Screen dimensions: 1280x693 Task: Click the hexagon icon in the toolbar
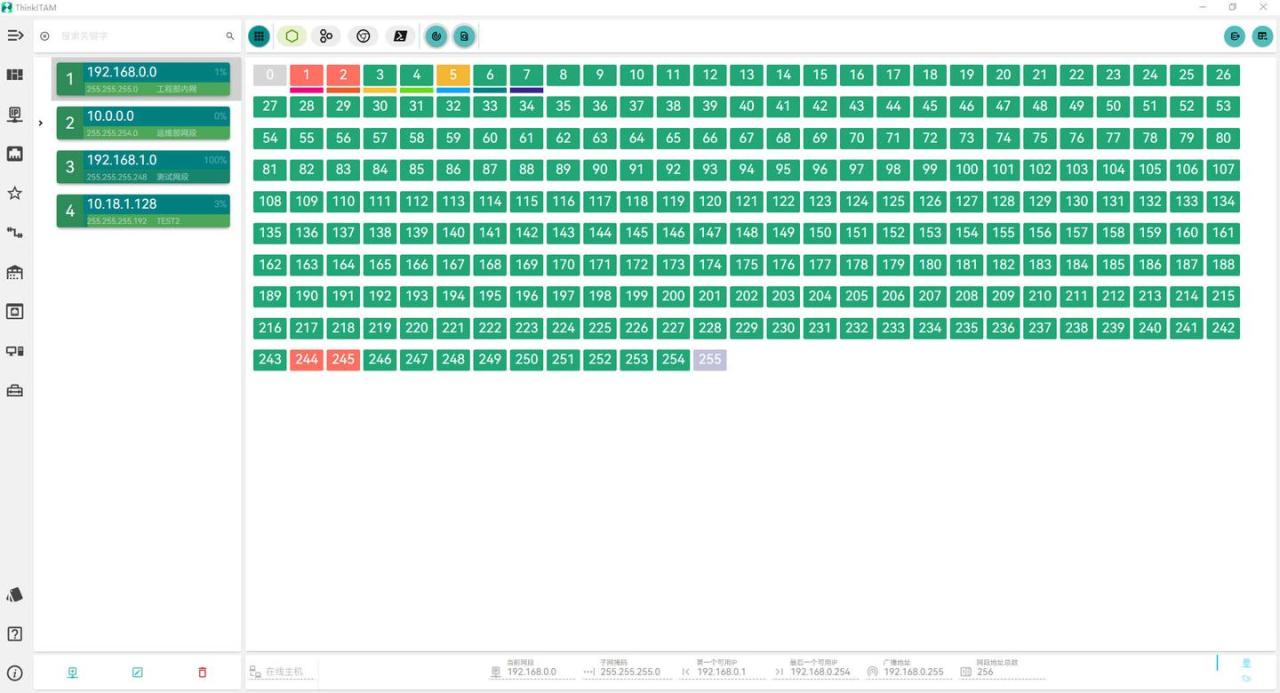[292, 36]
